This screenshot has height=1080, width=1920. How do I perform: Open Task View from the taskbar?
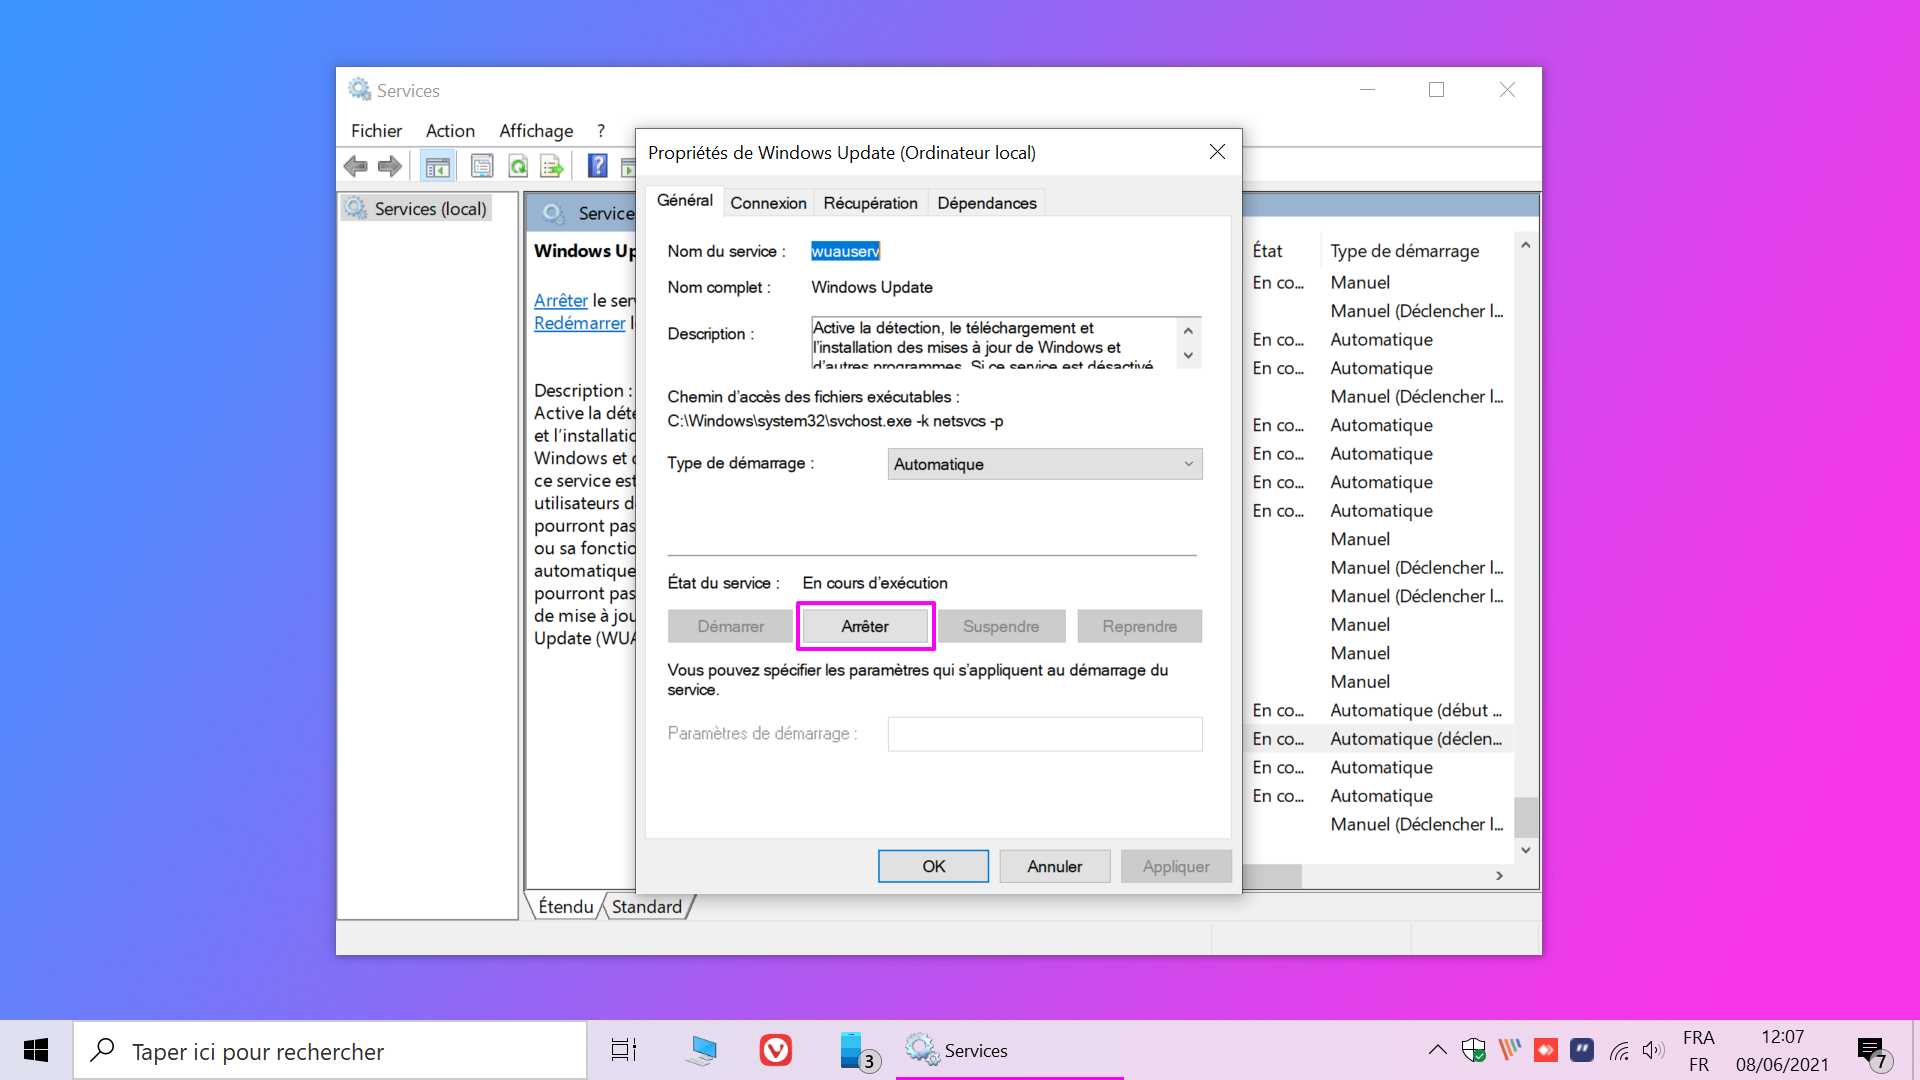tap(624, 1050)
